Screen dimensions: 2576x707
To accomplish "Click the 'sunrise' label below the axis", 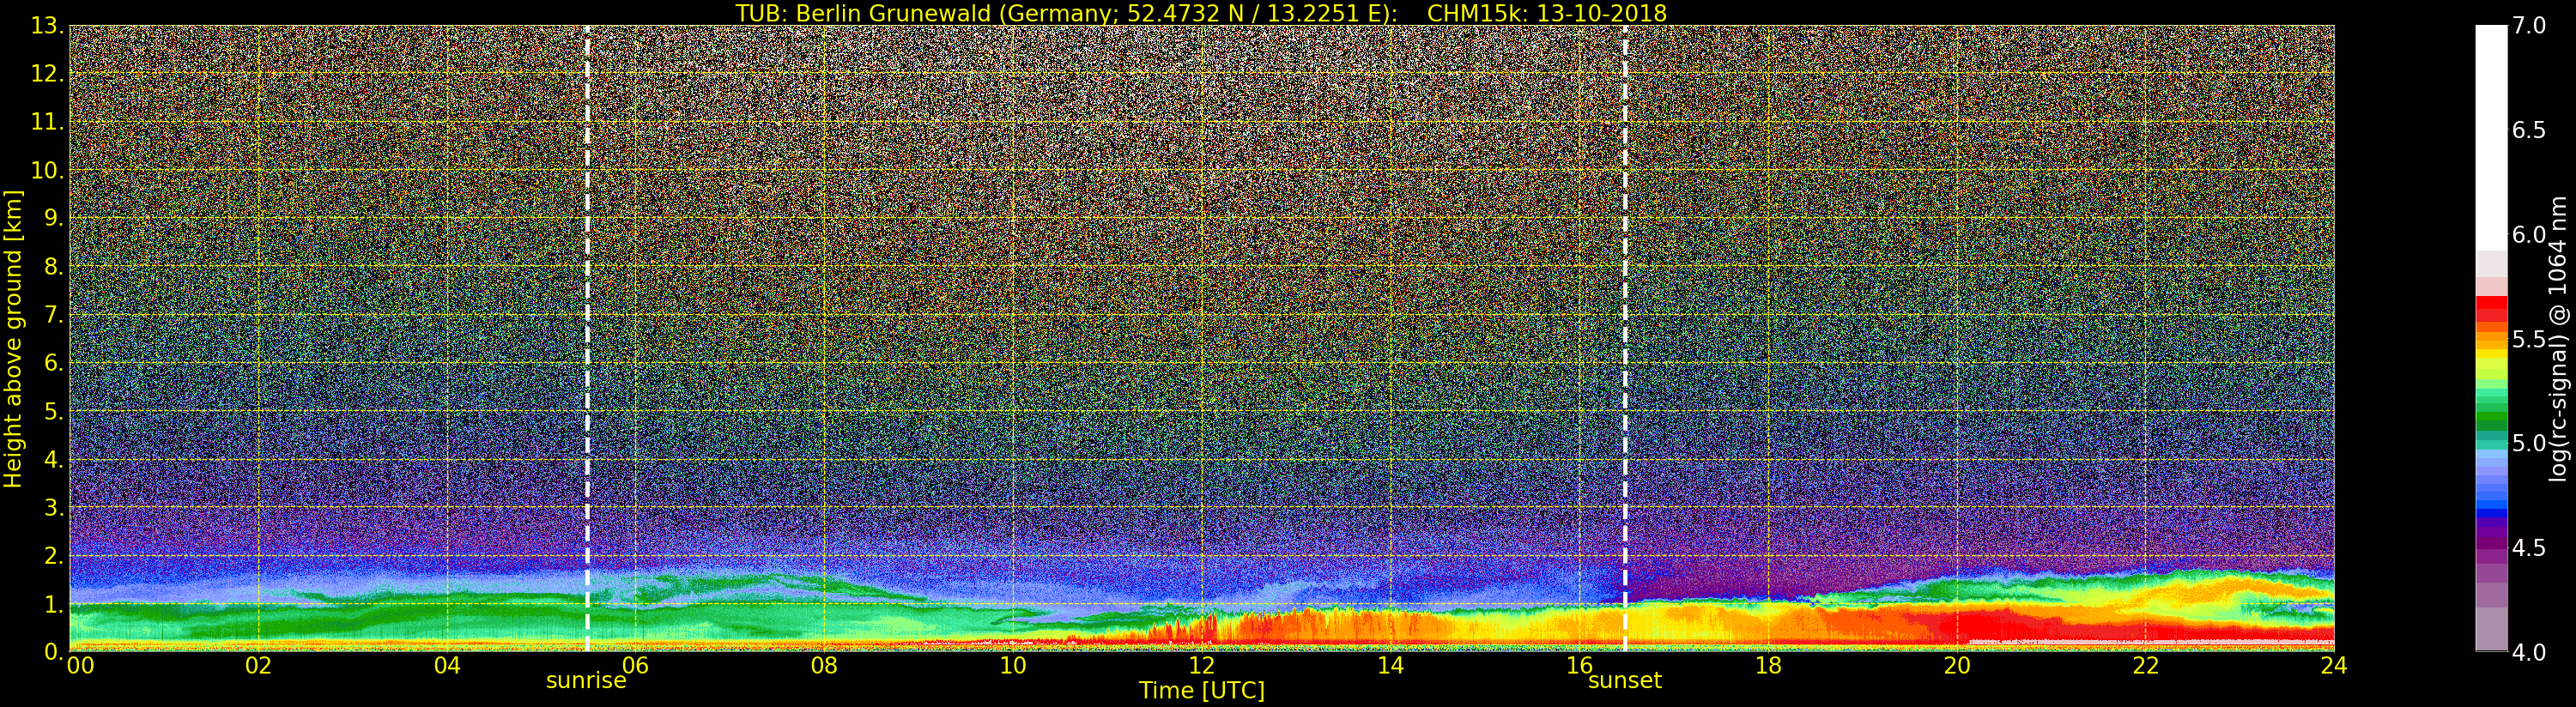I will 586,681.
